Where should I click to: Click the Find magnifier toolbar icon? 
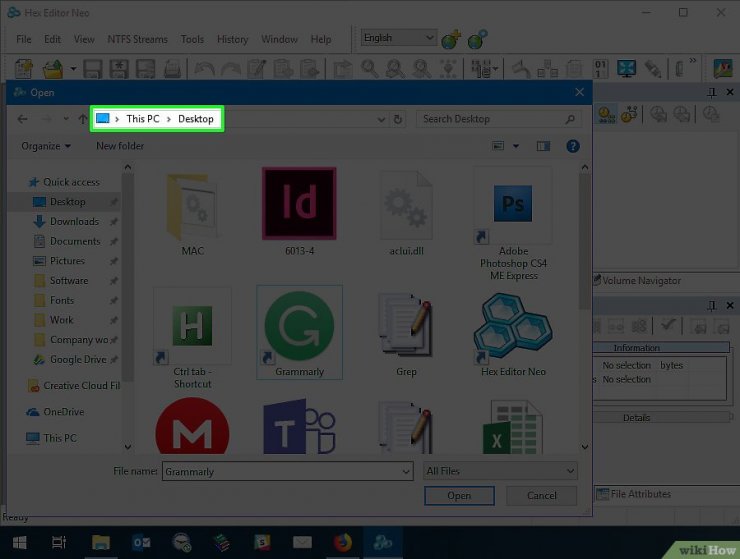click(x=369, y=69)
